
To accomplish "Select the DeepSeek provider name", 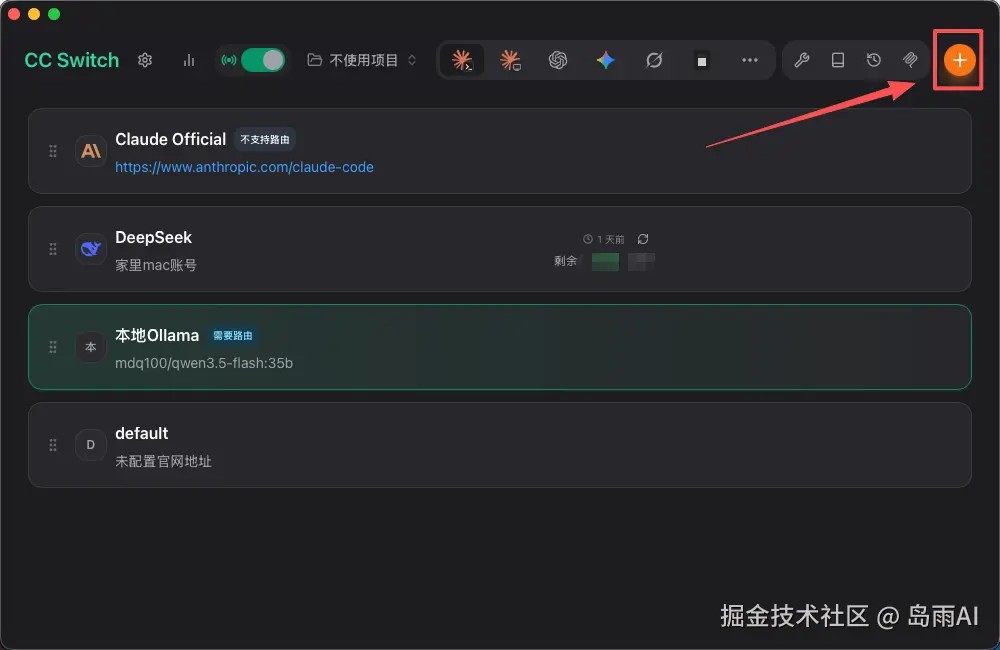I will [153, 237].
